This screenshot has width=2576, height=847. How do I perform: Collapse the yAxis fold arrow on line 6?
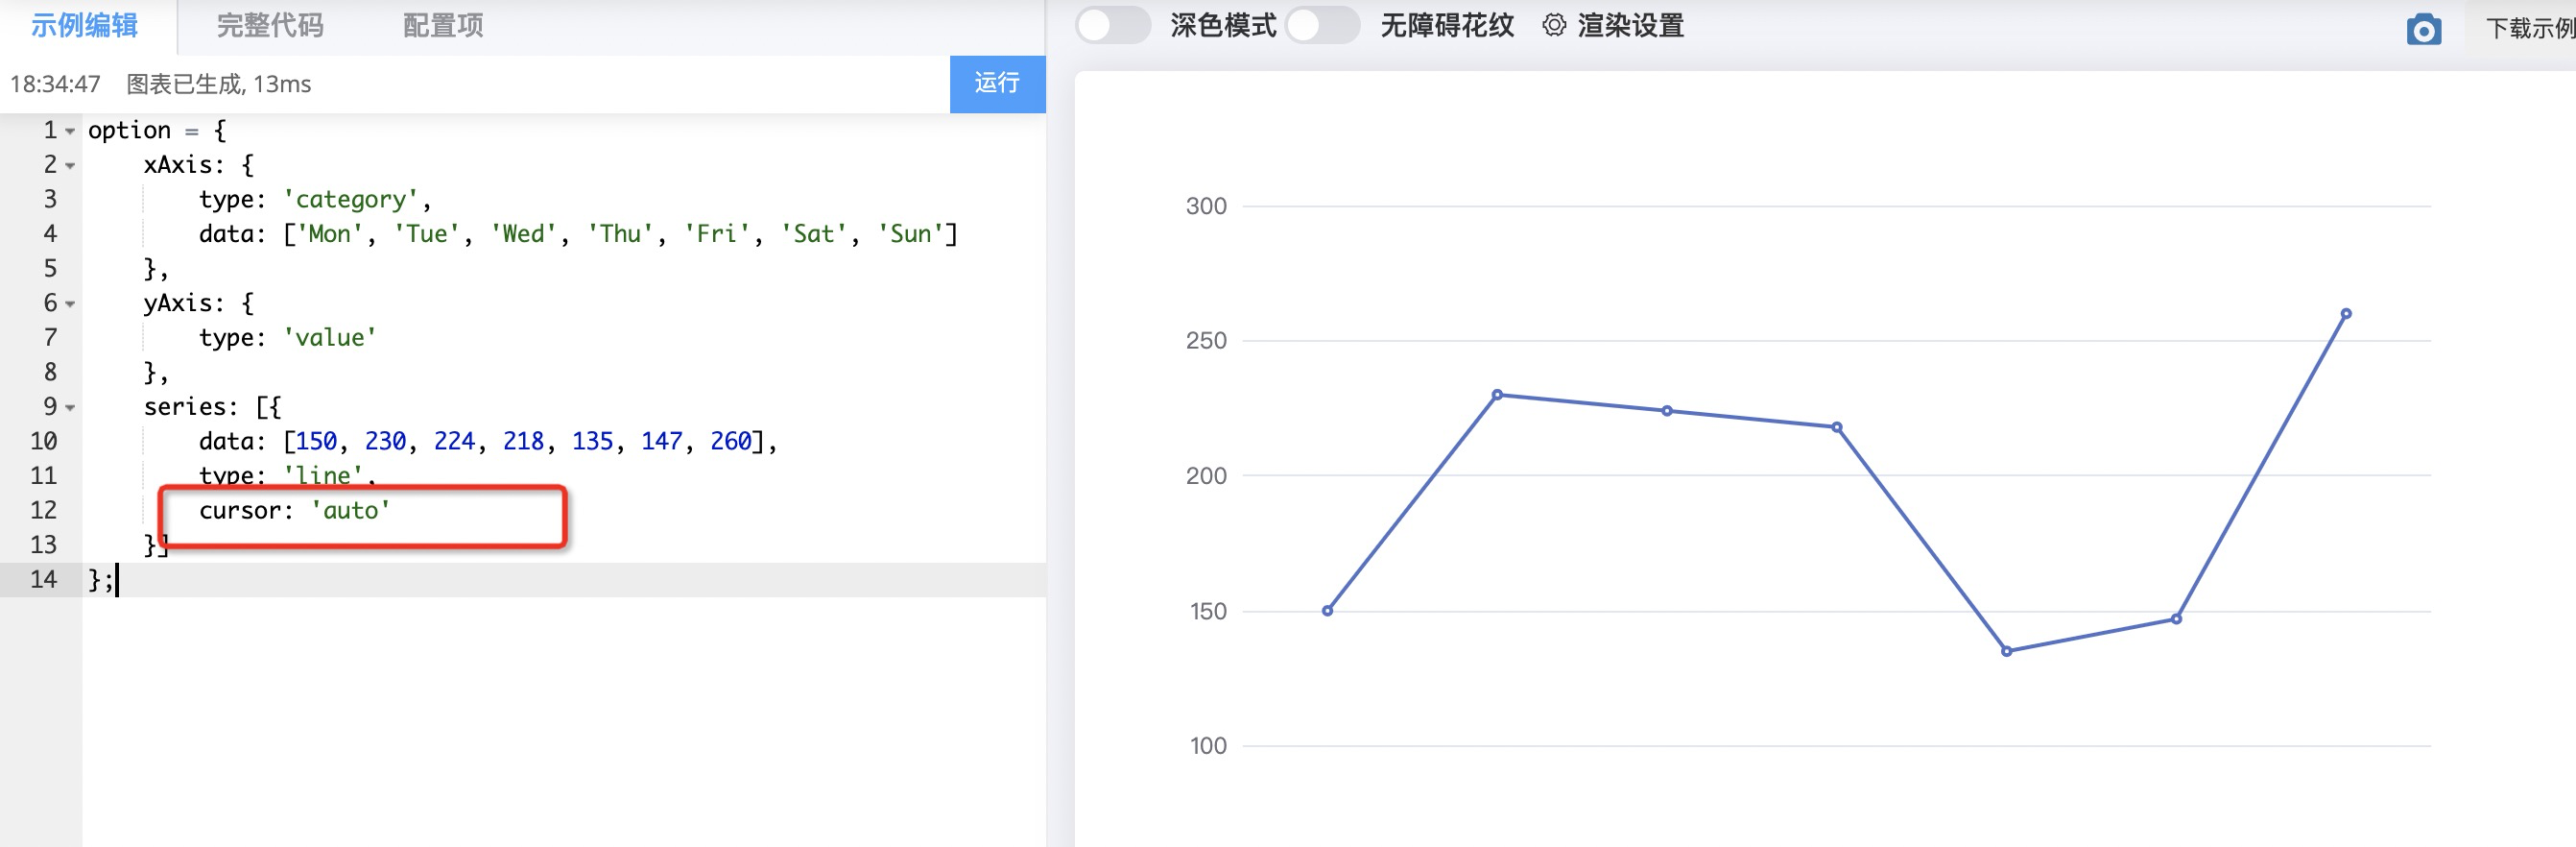tap(70, 303)
